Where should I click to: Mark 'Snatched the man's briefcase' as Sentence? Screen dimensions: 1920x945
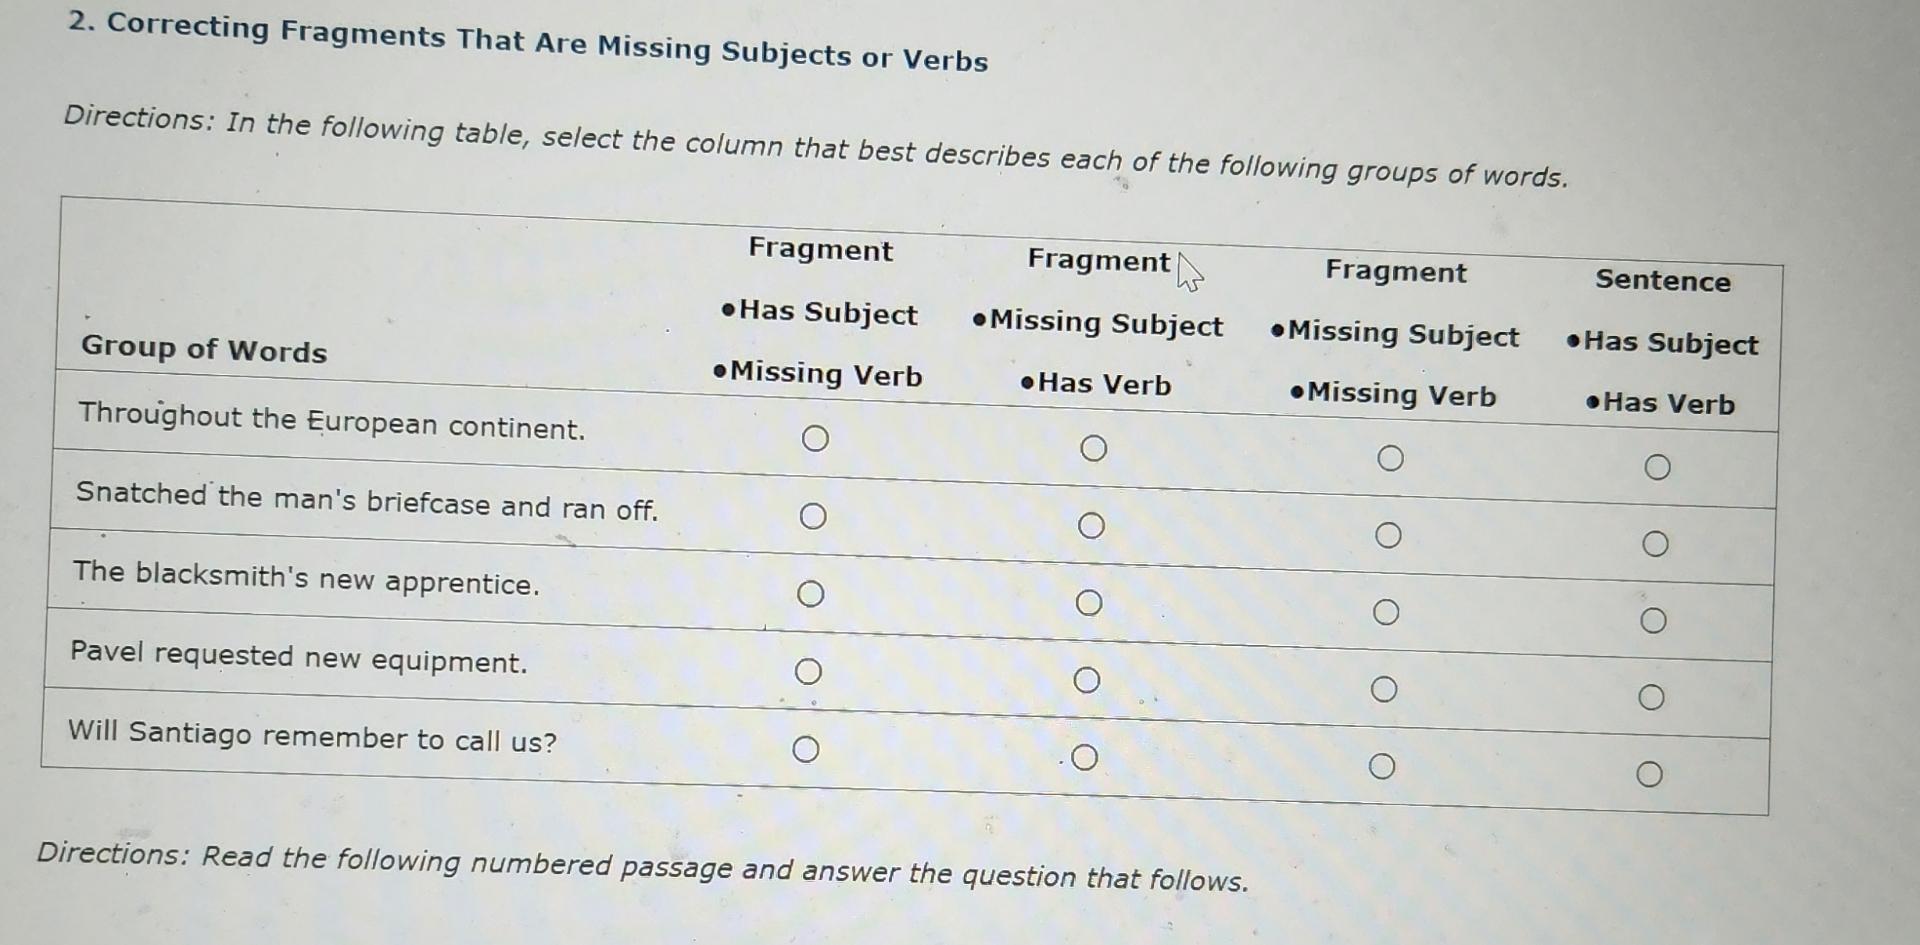point(1656,543)
